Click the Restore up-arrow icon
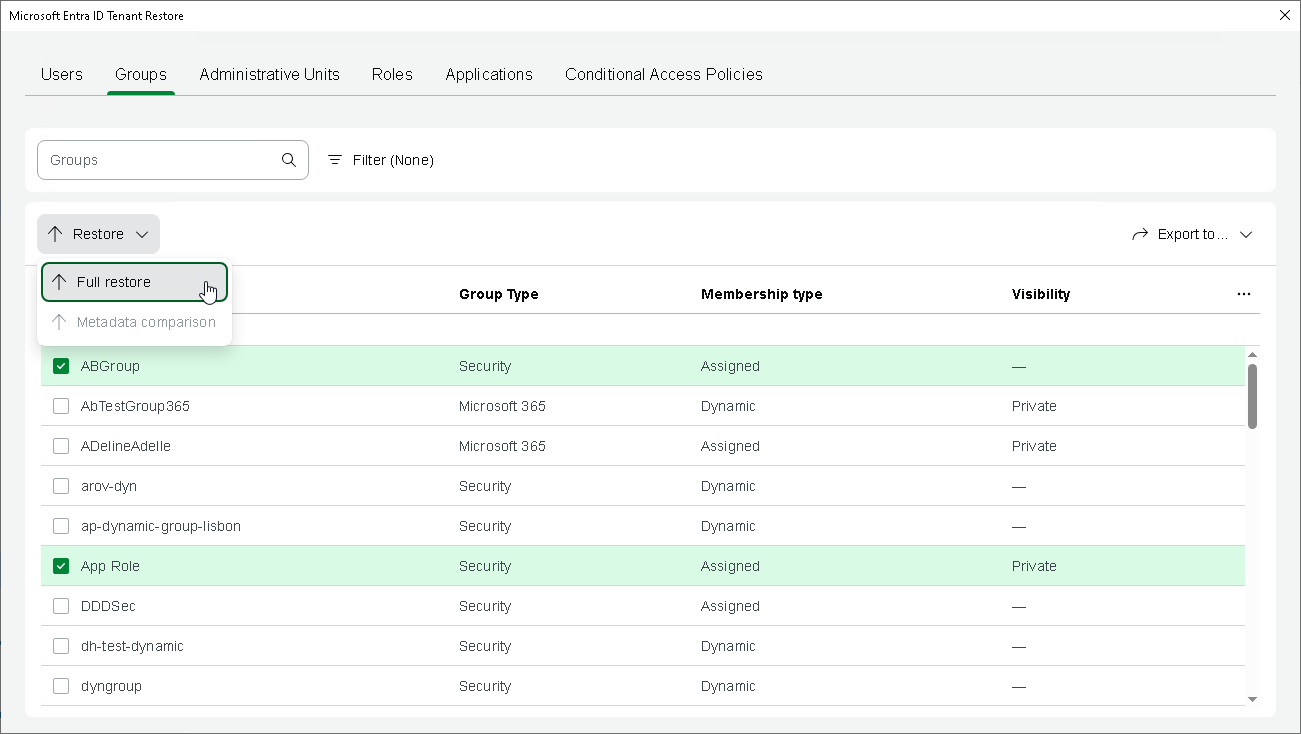This screenshot has height=734, width=1301. coord(55,234)
